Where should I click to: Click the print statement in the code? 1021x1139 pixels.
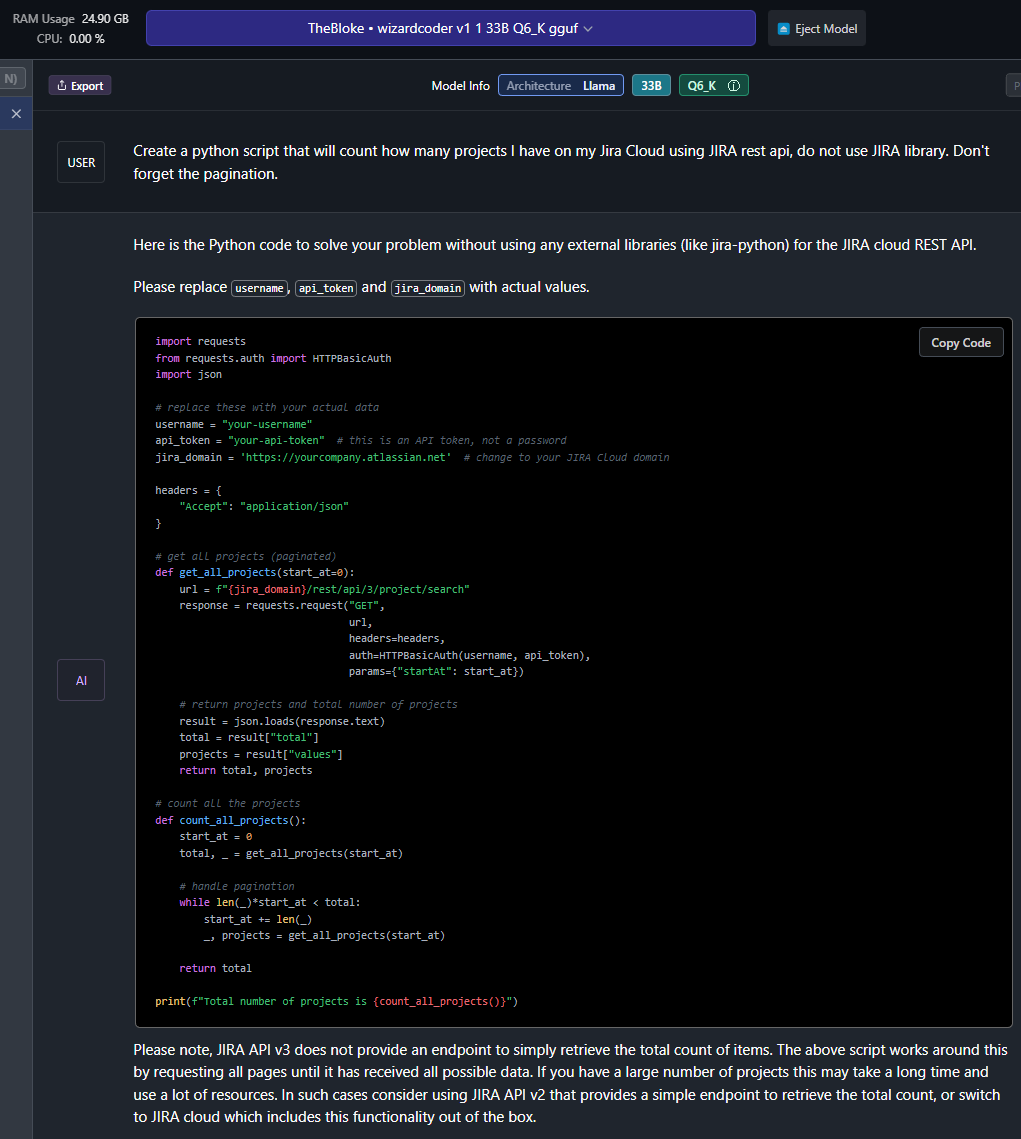pyautogui.click(x=336, y=1001)
